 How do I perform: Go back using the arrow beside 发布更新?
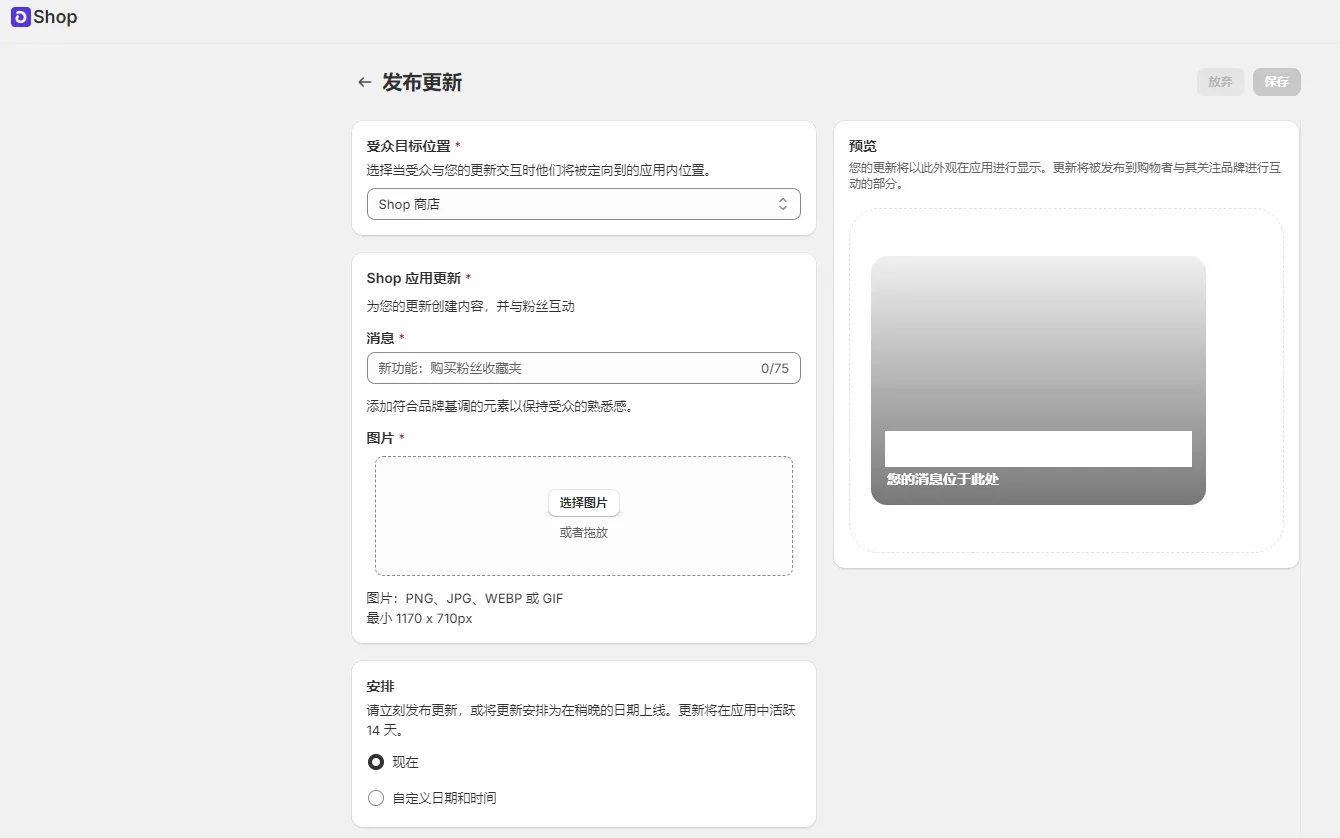[x=365, y=82]
